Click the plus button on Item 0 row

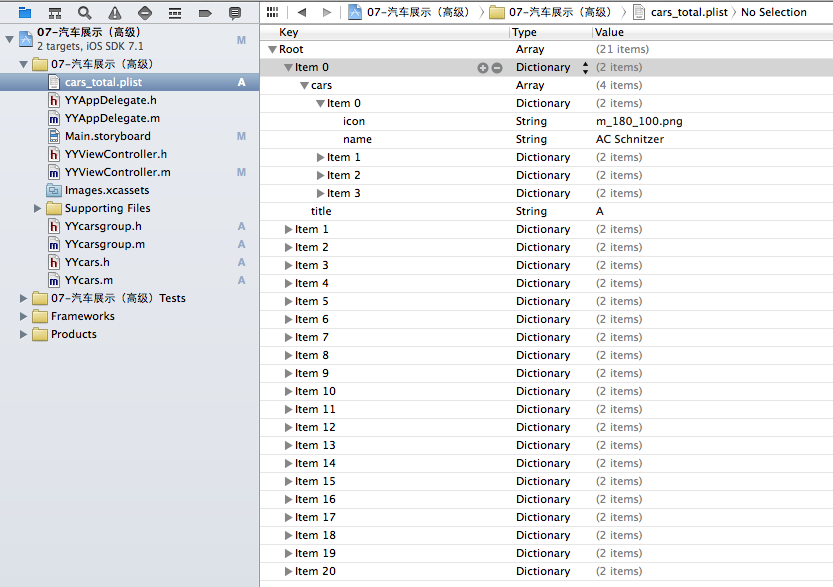coord(483,68)
